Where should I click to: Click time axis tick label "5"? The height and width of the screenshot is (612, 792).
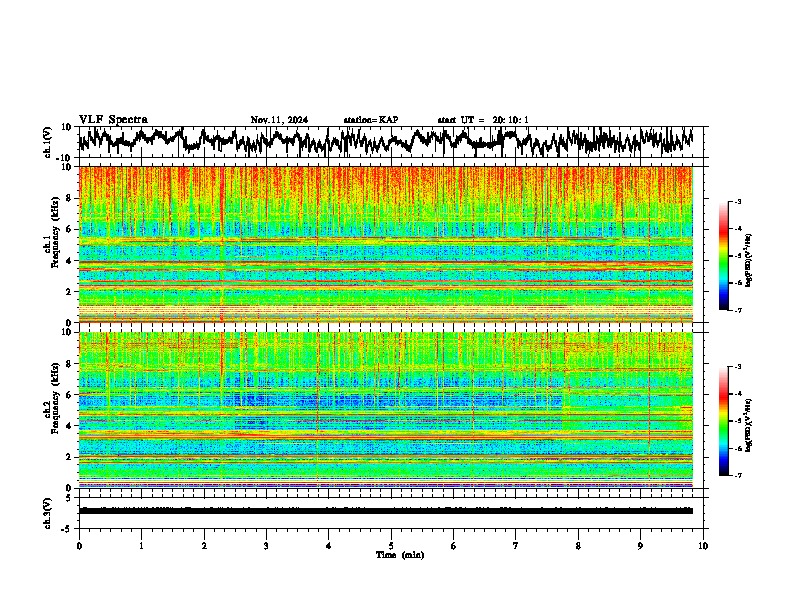(x=391, y=546)
